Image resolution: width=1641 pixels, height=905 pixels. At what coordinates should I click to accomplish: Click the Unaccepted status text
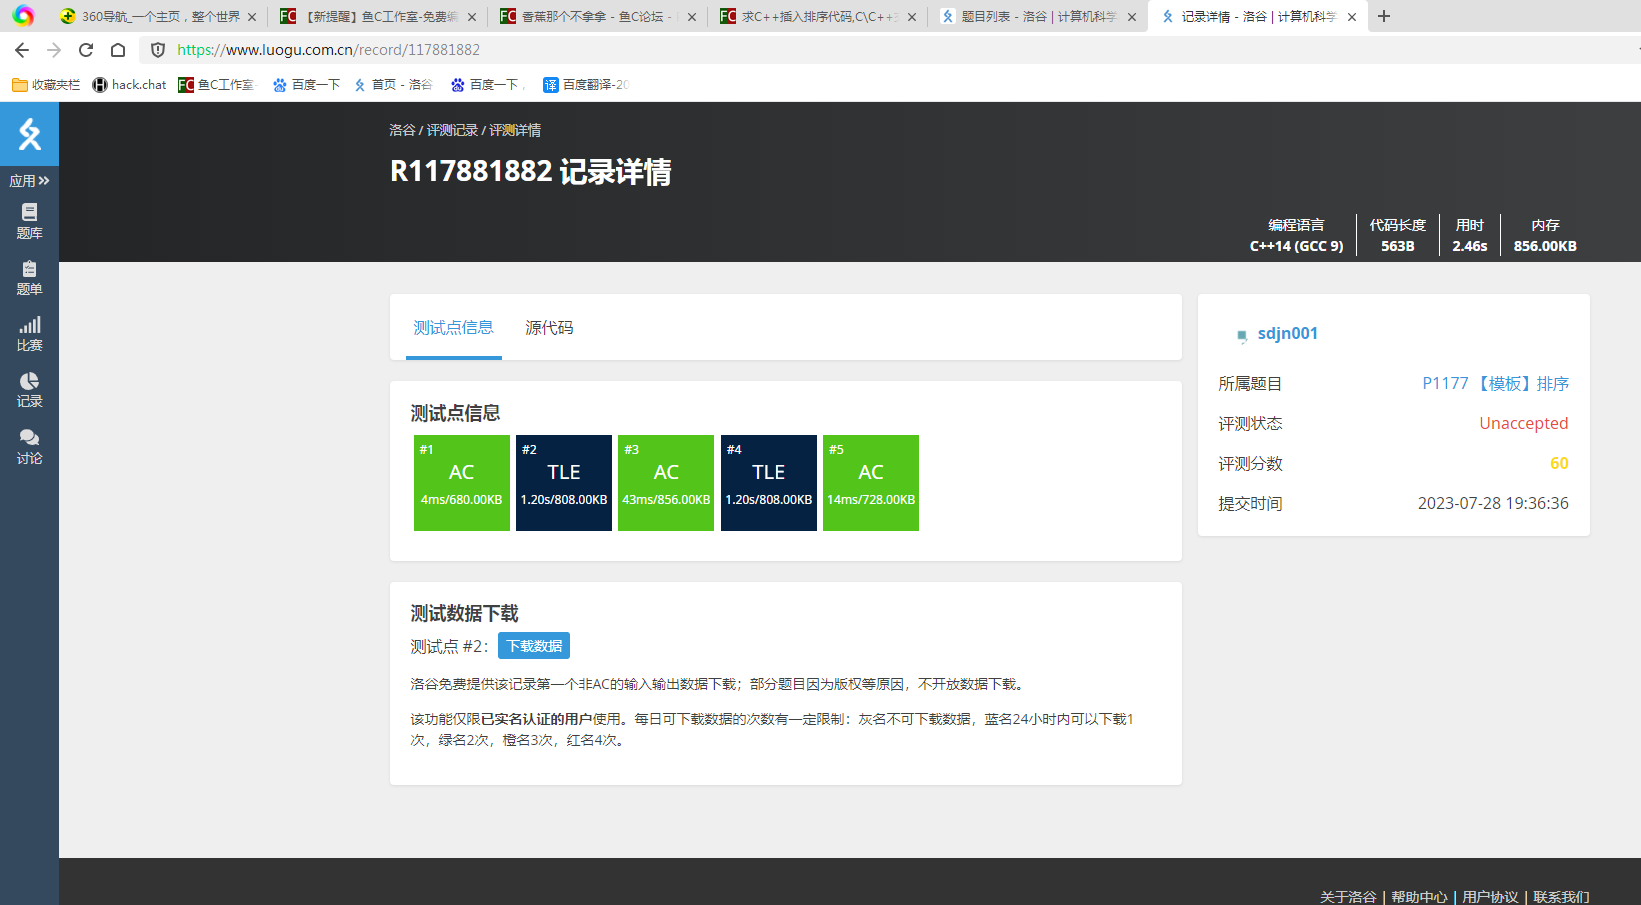(x=1524, y=423)
